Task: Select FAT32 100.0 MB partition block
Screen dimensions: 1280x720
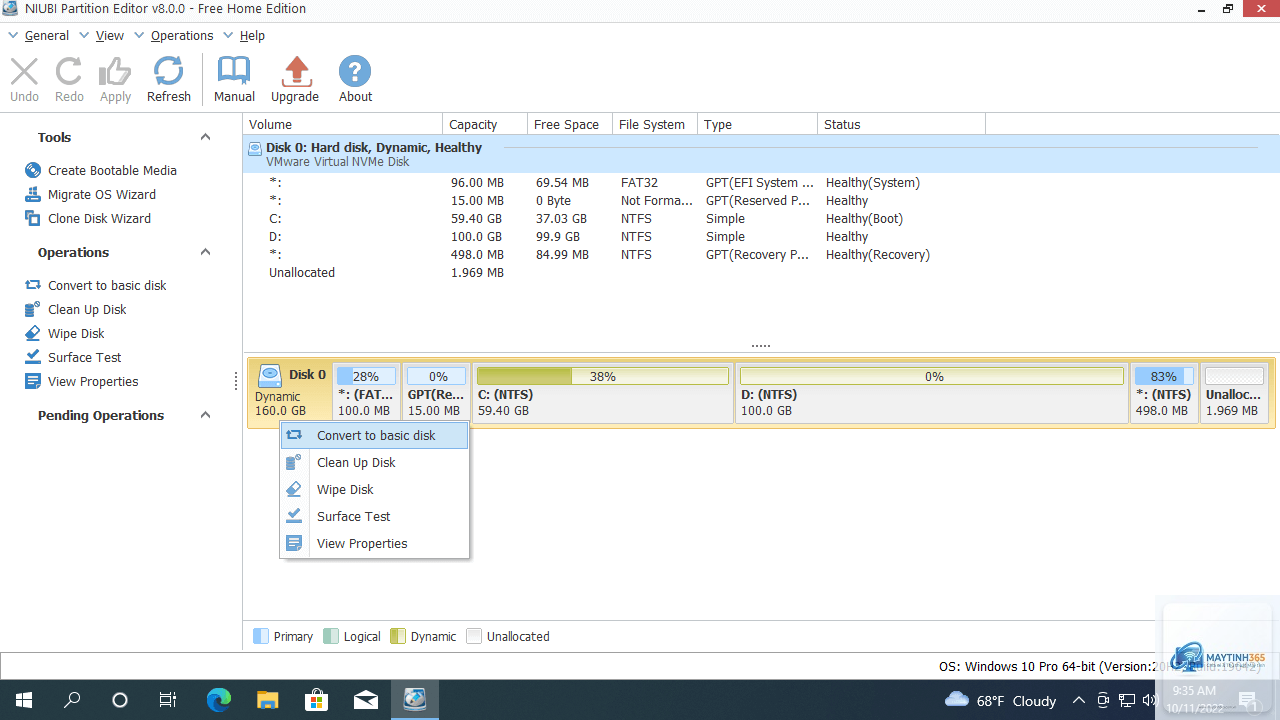Action: click(366, 392)
